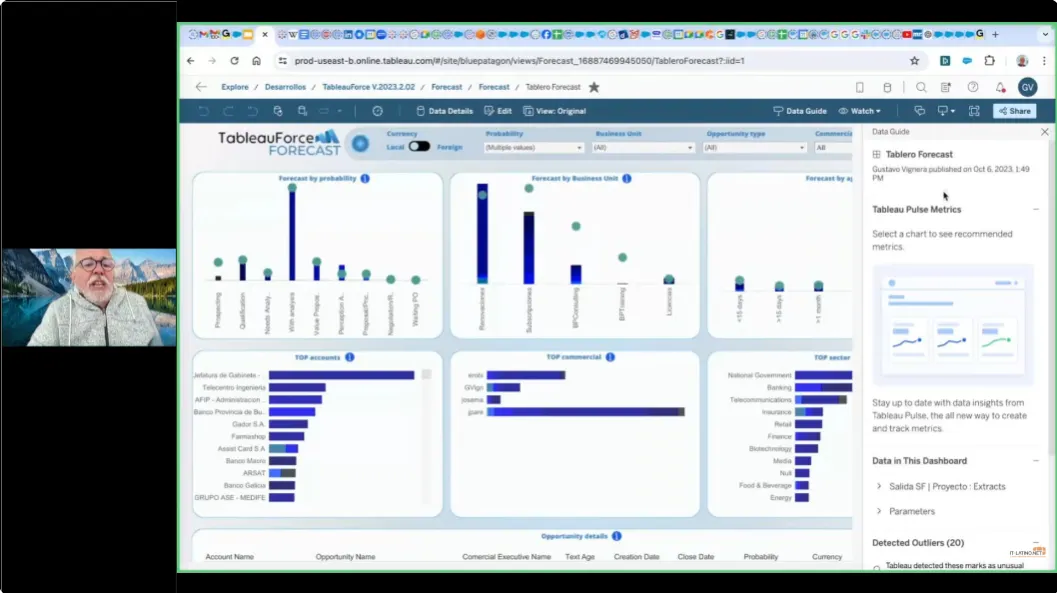Open the View: Original menu
The image size is (1057, 593).
555,111
